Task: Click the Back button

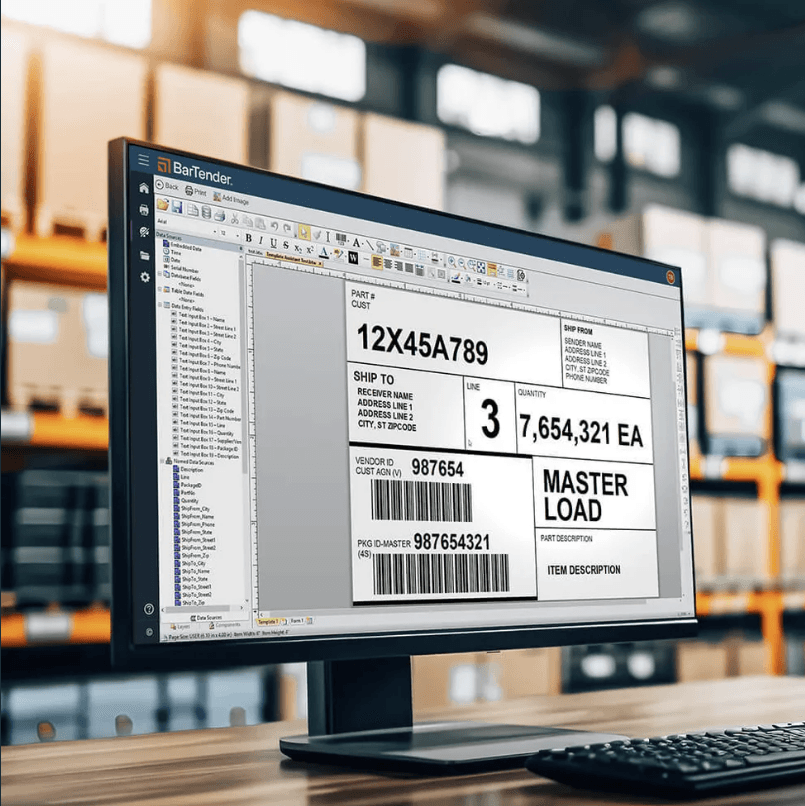Action: [167, 185]
